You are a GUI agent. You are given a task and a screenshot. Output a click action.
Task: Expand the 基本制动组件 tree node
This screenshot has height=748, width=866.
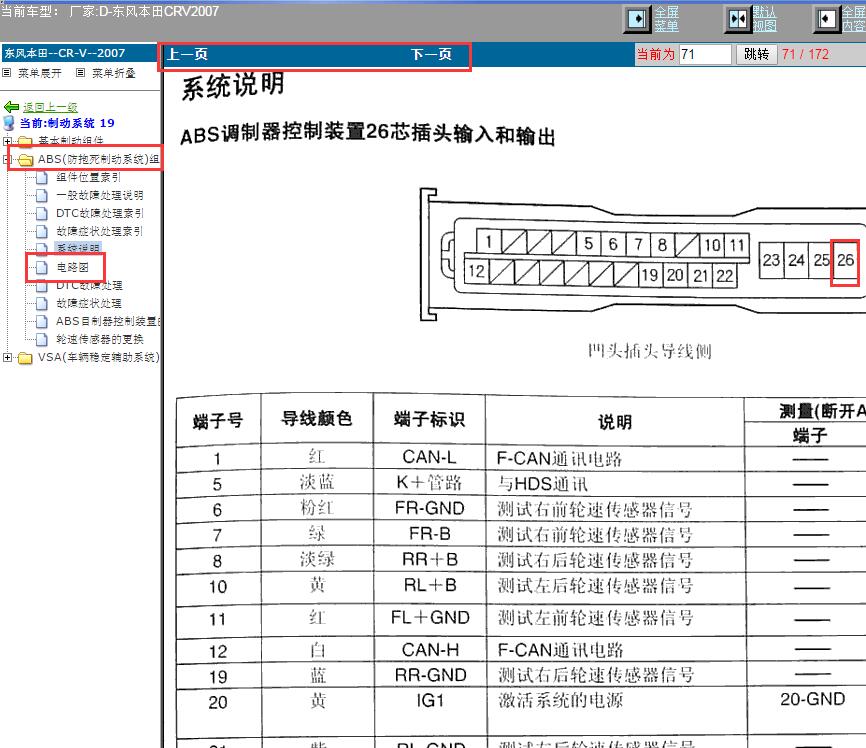(7, 141)
